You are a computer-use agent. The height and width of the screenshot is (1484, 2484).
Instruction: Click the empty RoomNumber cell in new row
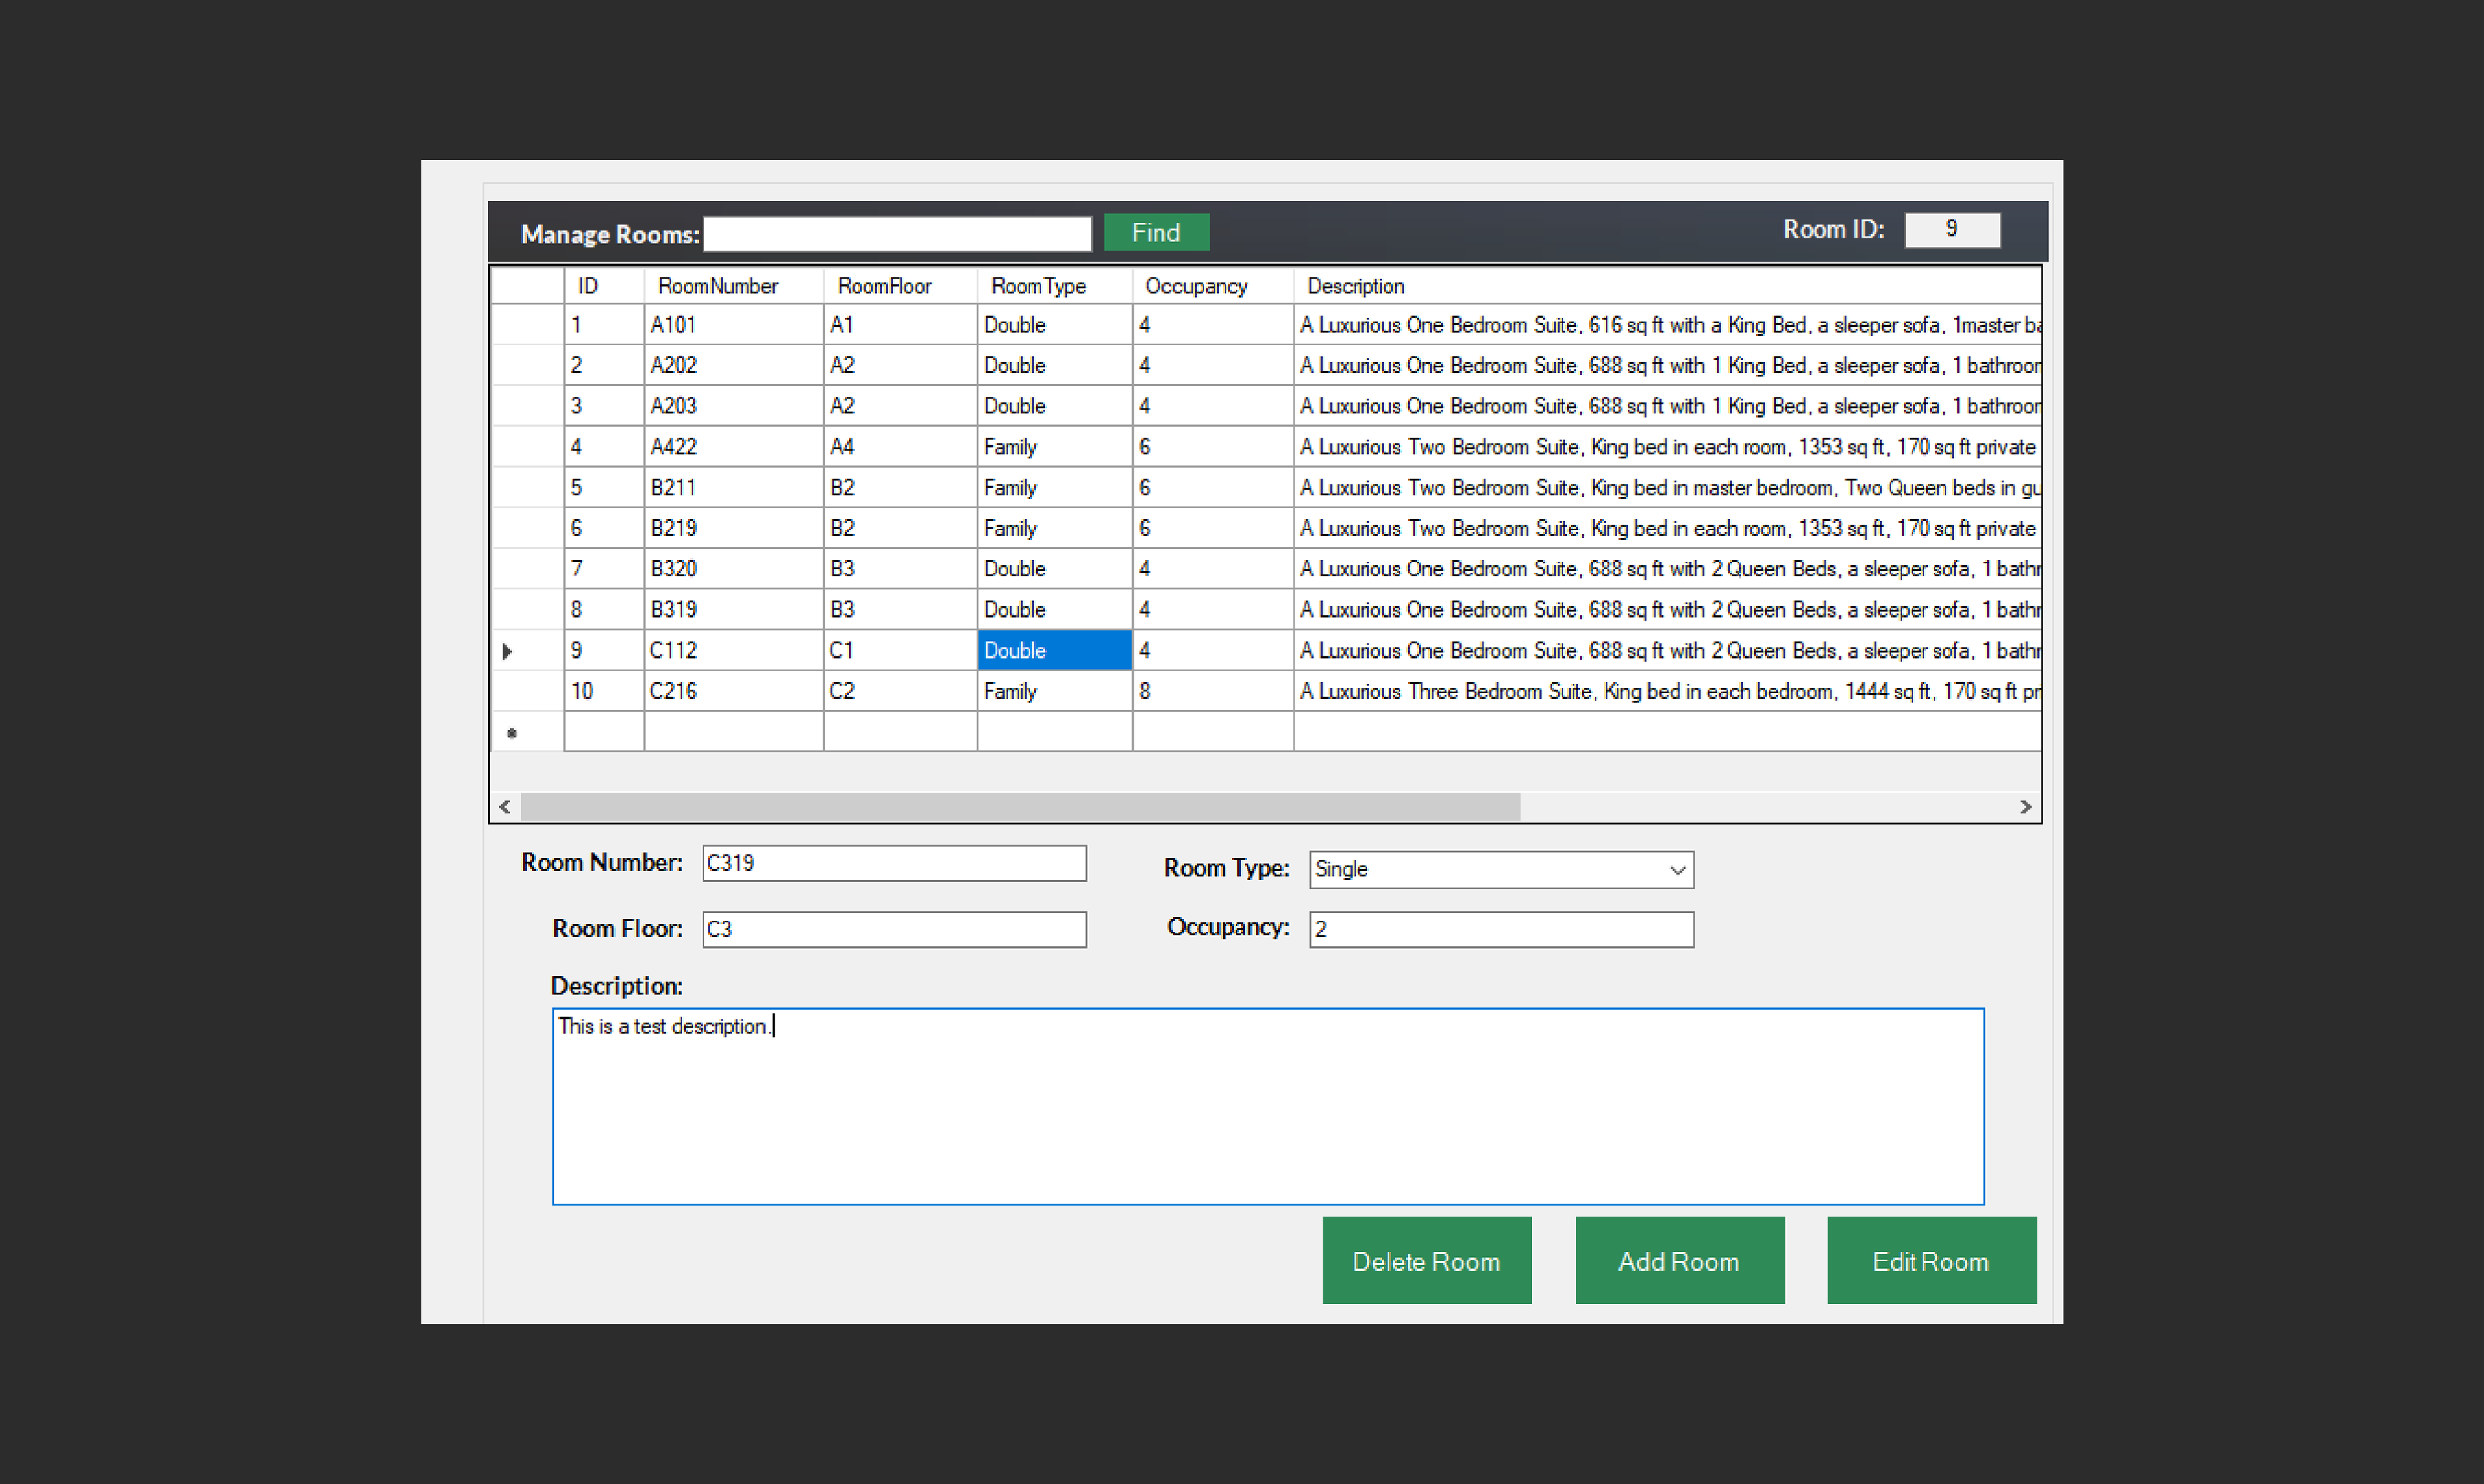(x=733, y=732)
